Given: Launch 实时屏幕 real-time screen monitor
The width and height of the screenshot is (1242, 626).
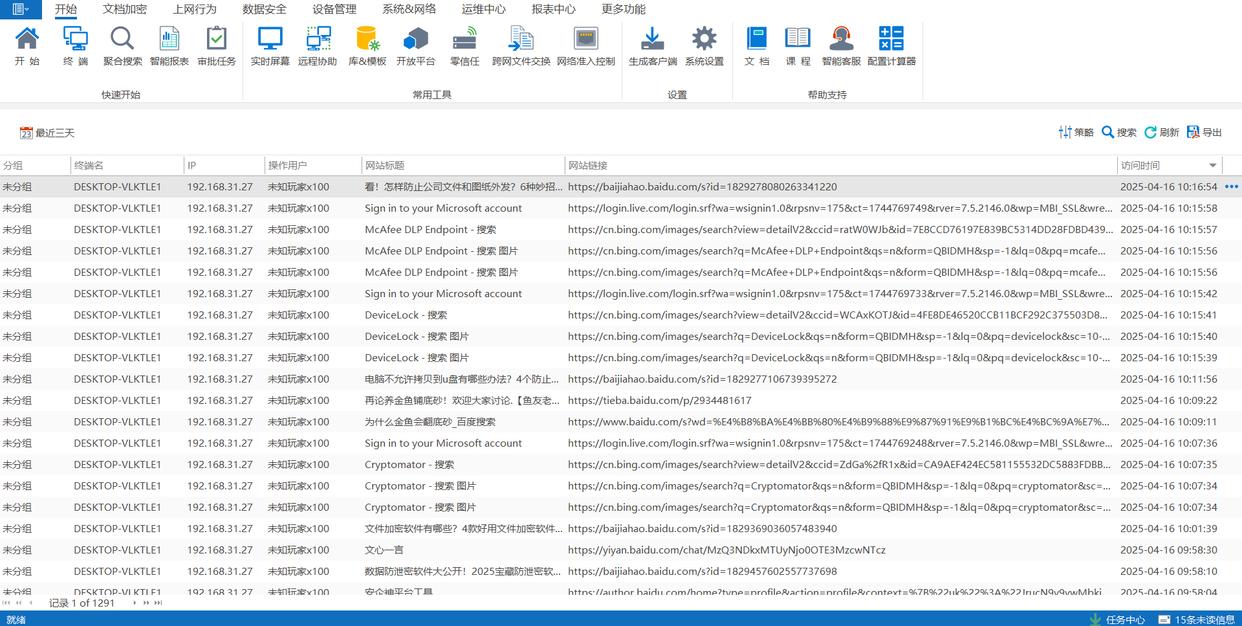Looking at the screenshot, I should pos(270,46).
